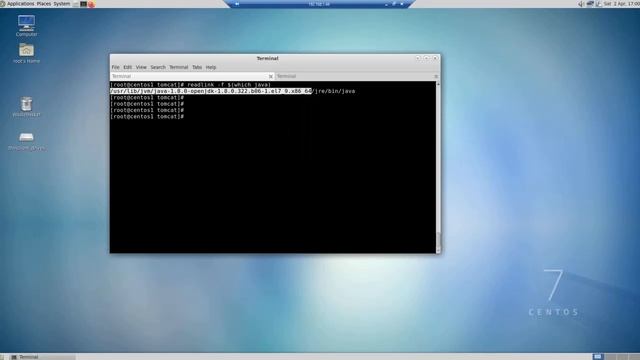Launch terminal from the top panel launcher
The height and width of the screenshot is (360, 640).
pyautogui.click(x=83, y=4)
